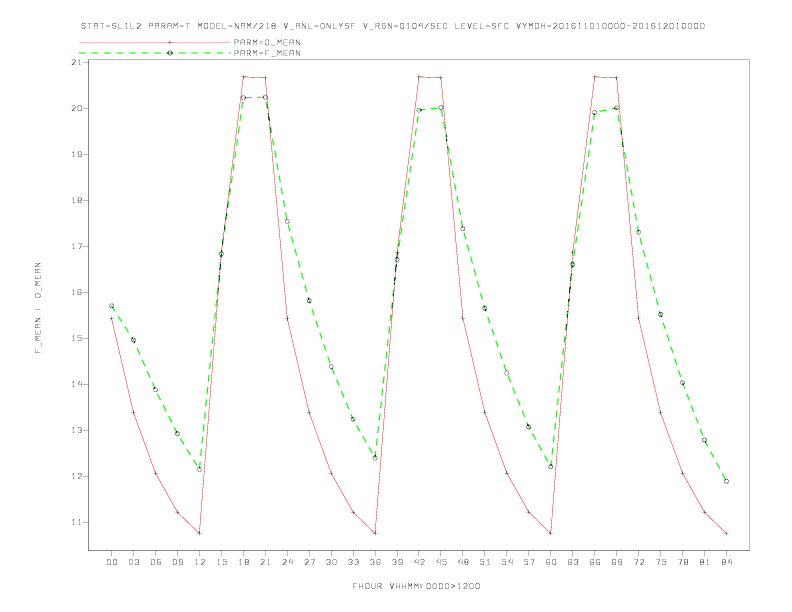Click x-axis forecast hour label 60
792x612 pixels.
pyautogui.click(x=551, y=562)
